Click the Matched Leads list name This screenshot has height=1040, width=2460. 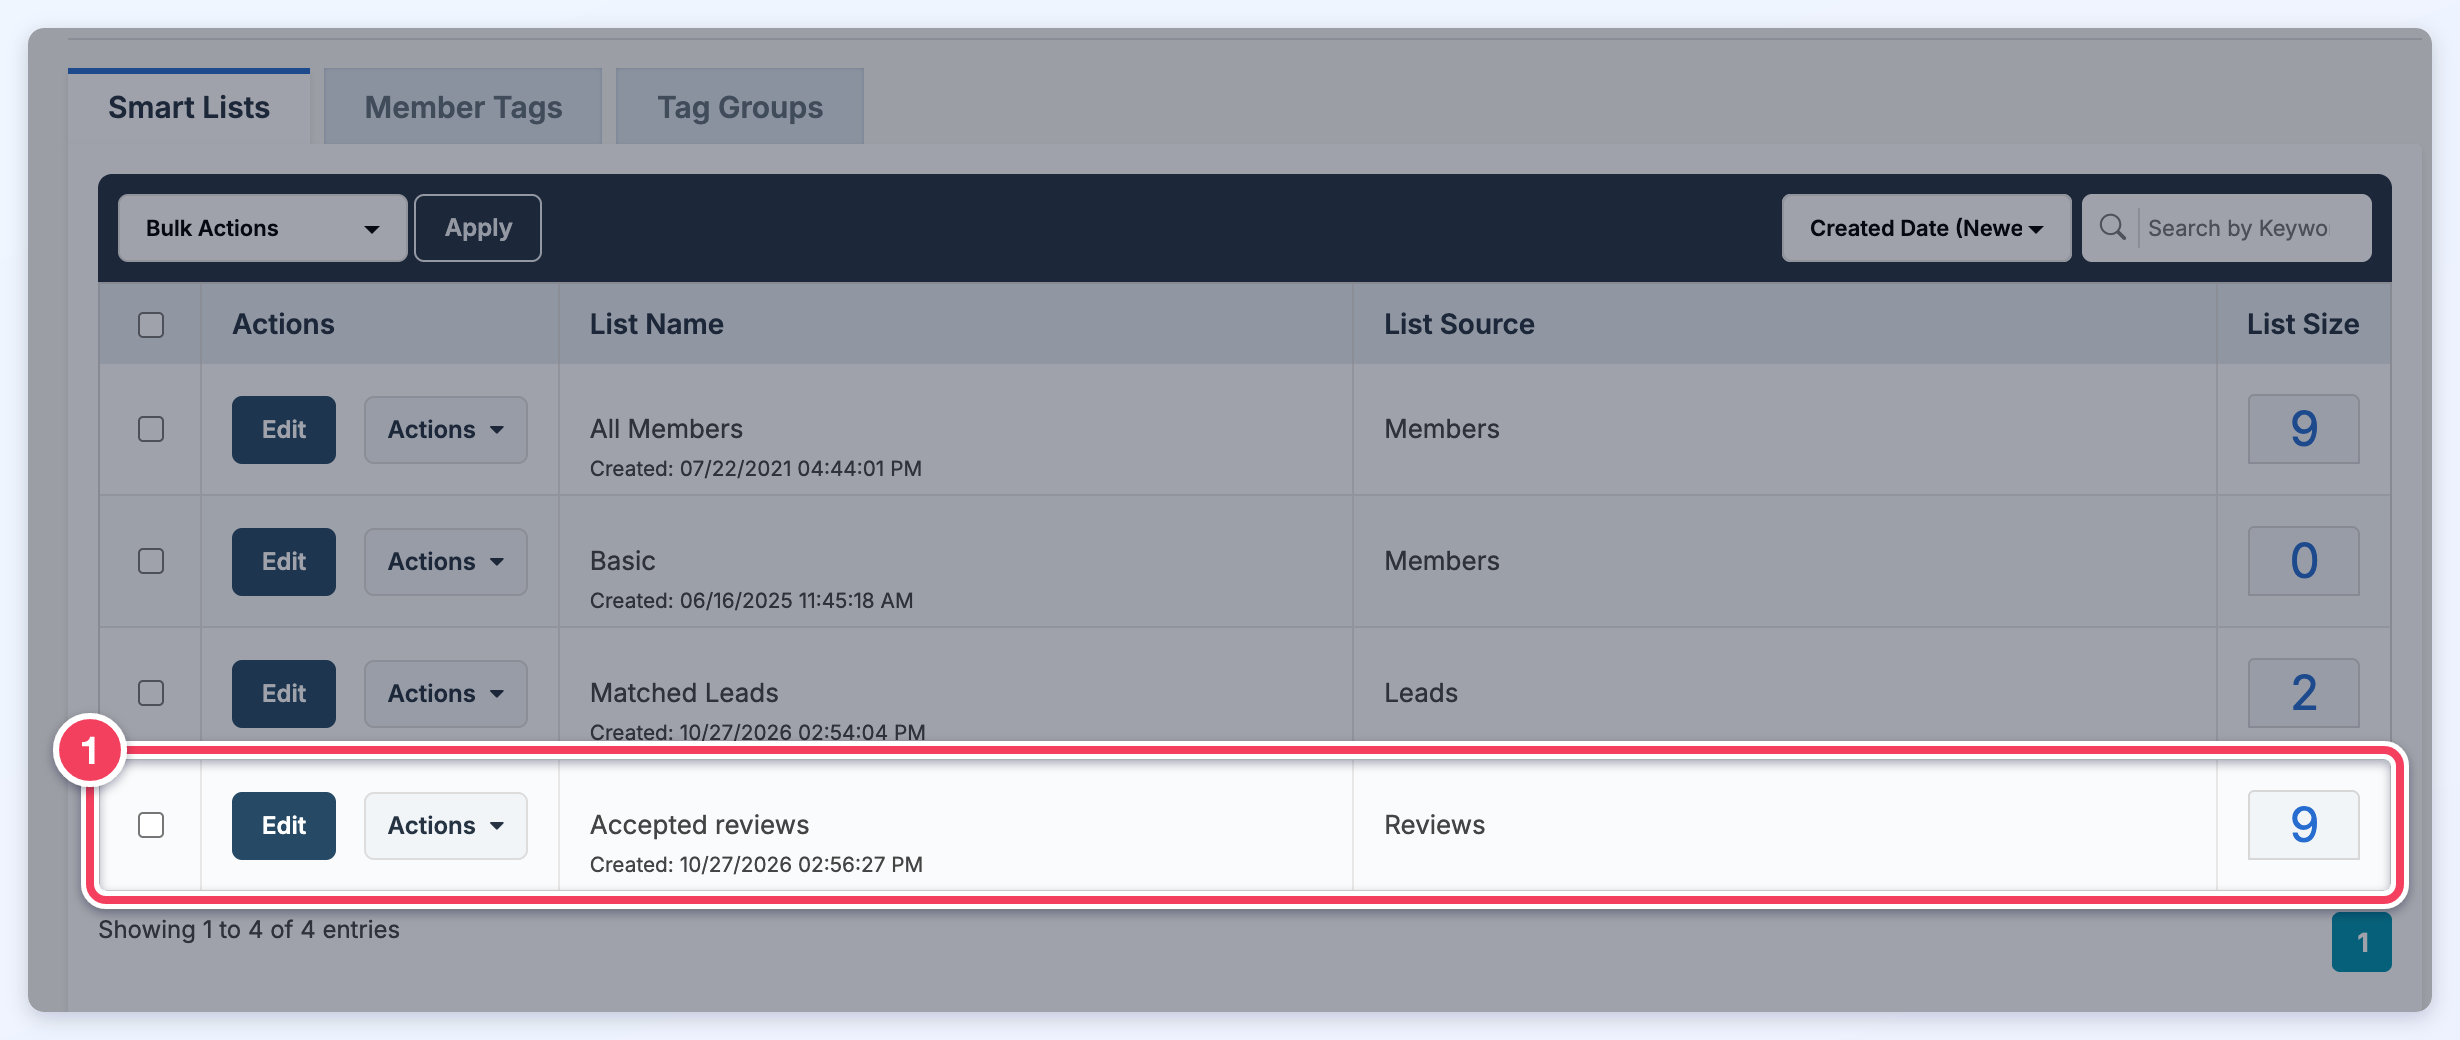(684, 693)
